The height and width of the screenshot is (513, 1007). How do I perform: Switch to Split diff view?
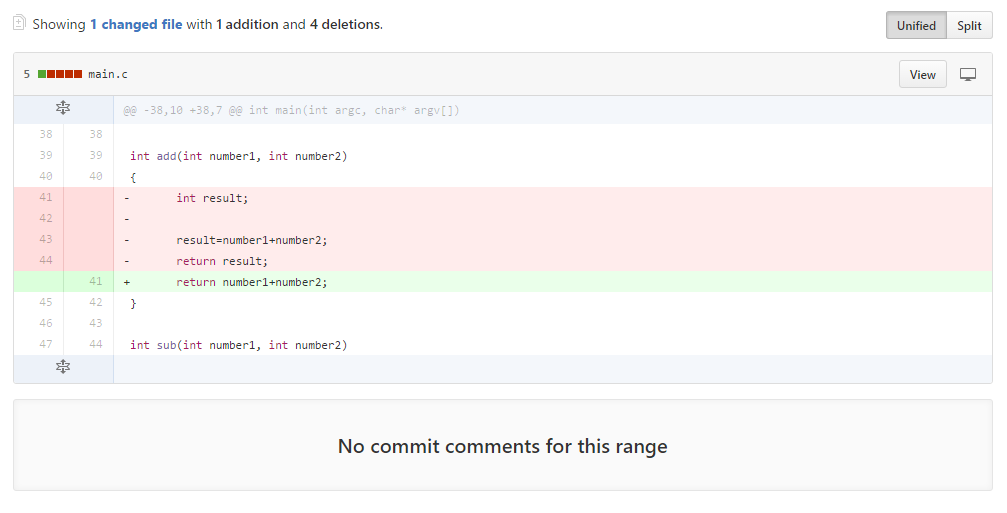point(969,26)
